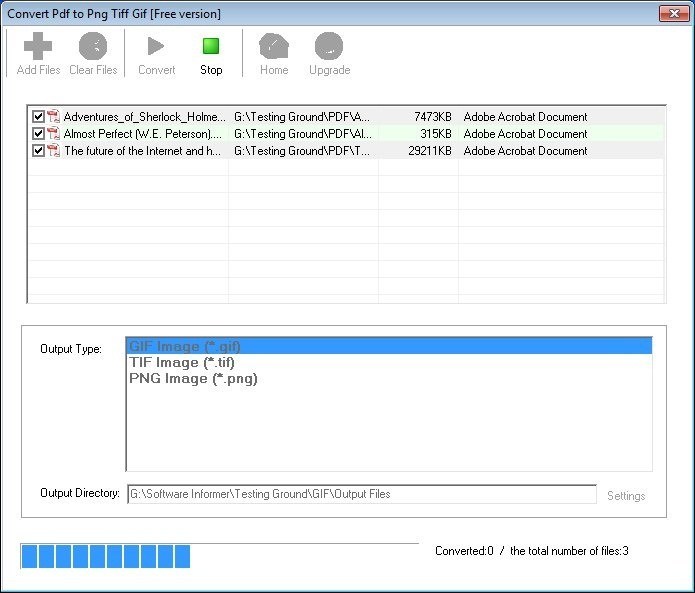Click path G:\Testing Ground\PDF\T...
This screenshot has width=695, height=593.
[301, 151]
